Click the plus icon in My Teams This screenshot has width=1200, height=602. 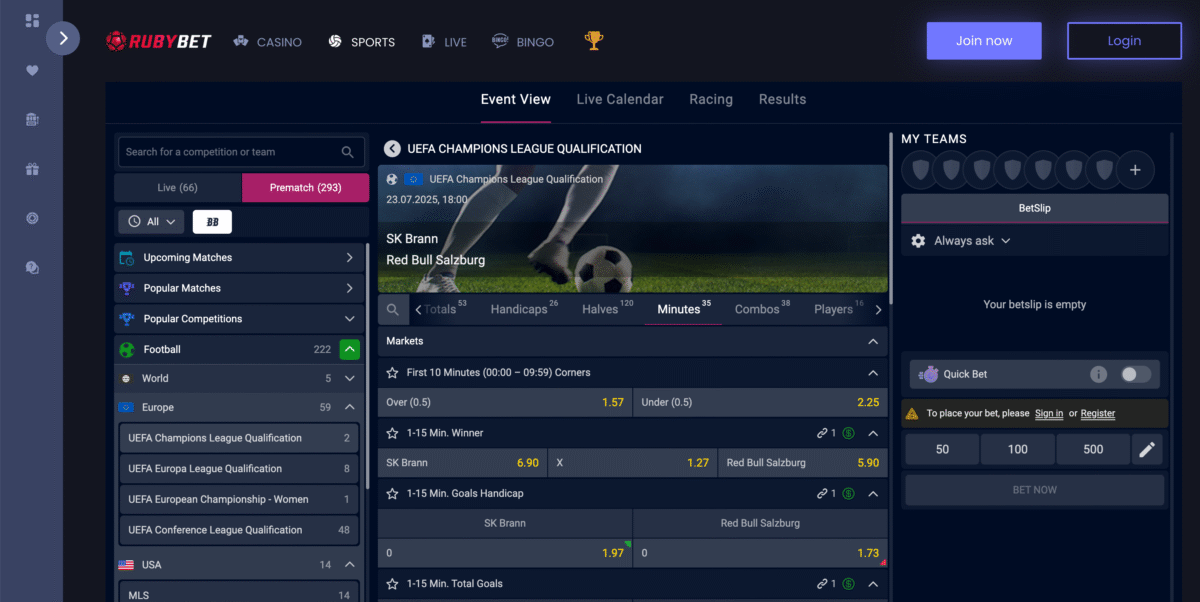(x=1135, y=170)
